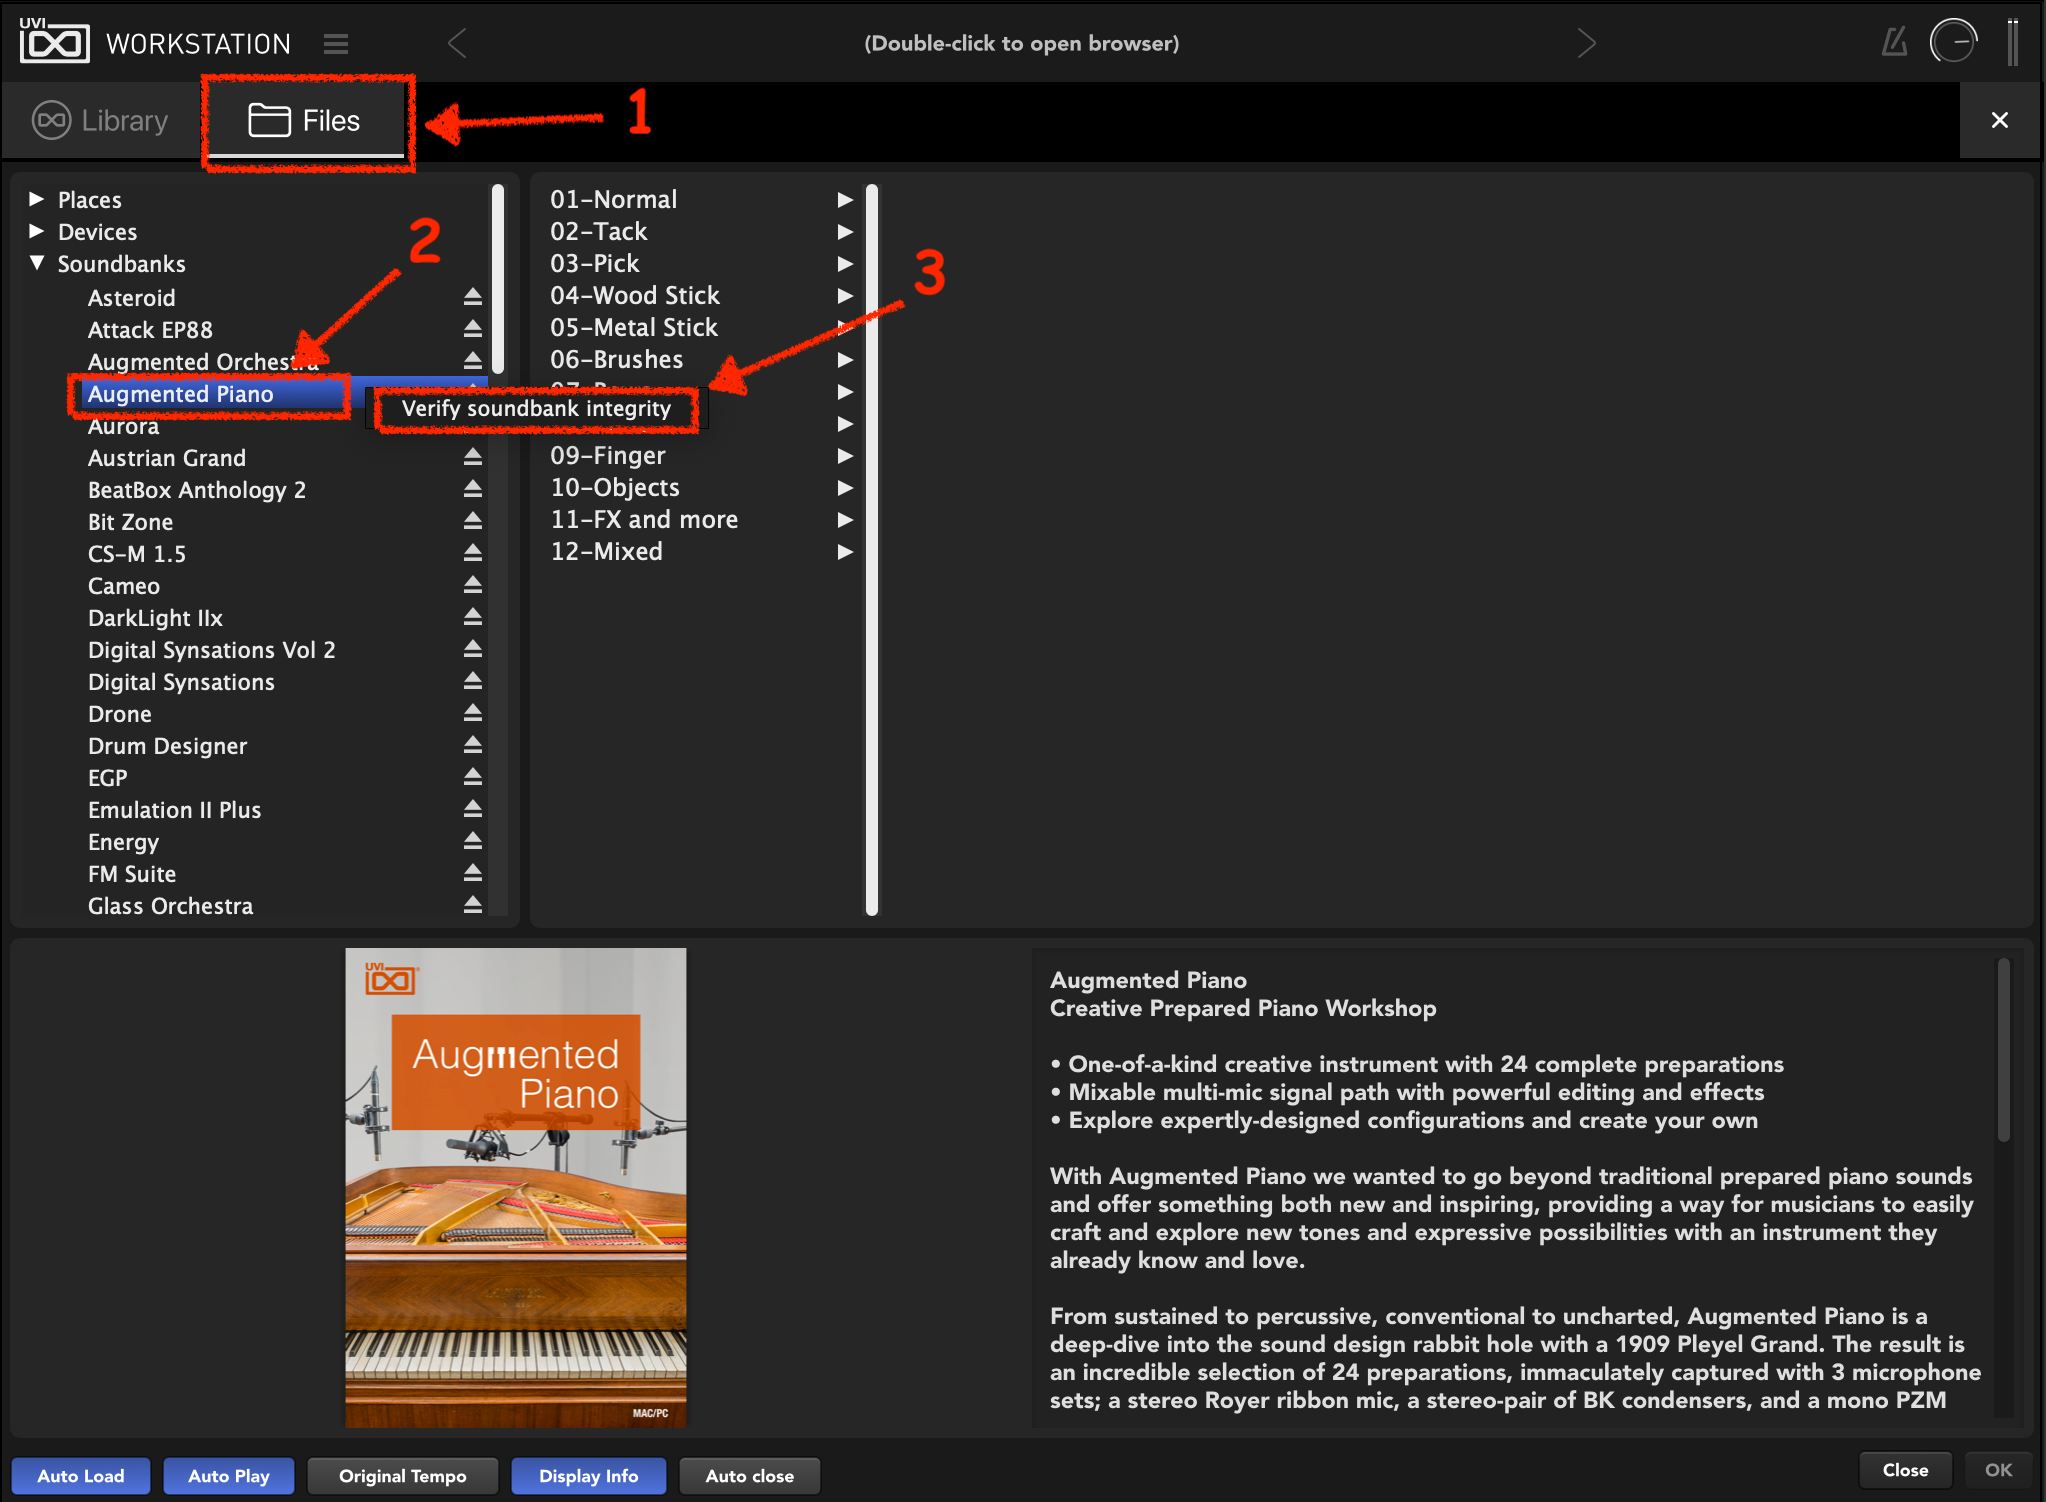Toggle the Display Info button

pos(588,1475)
